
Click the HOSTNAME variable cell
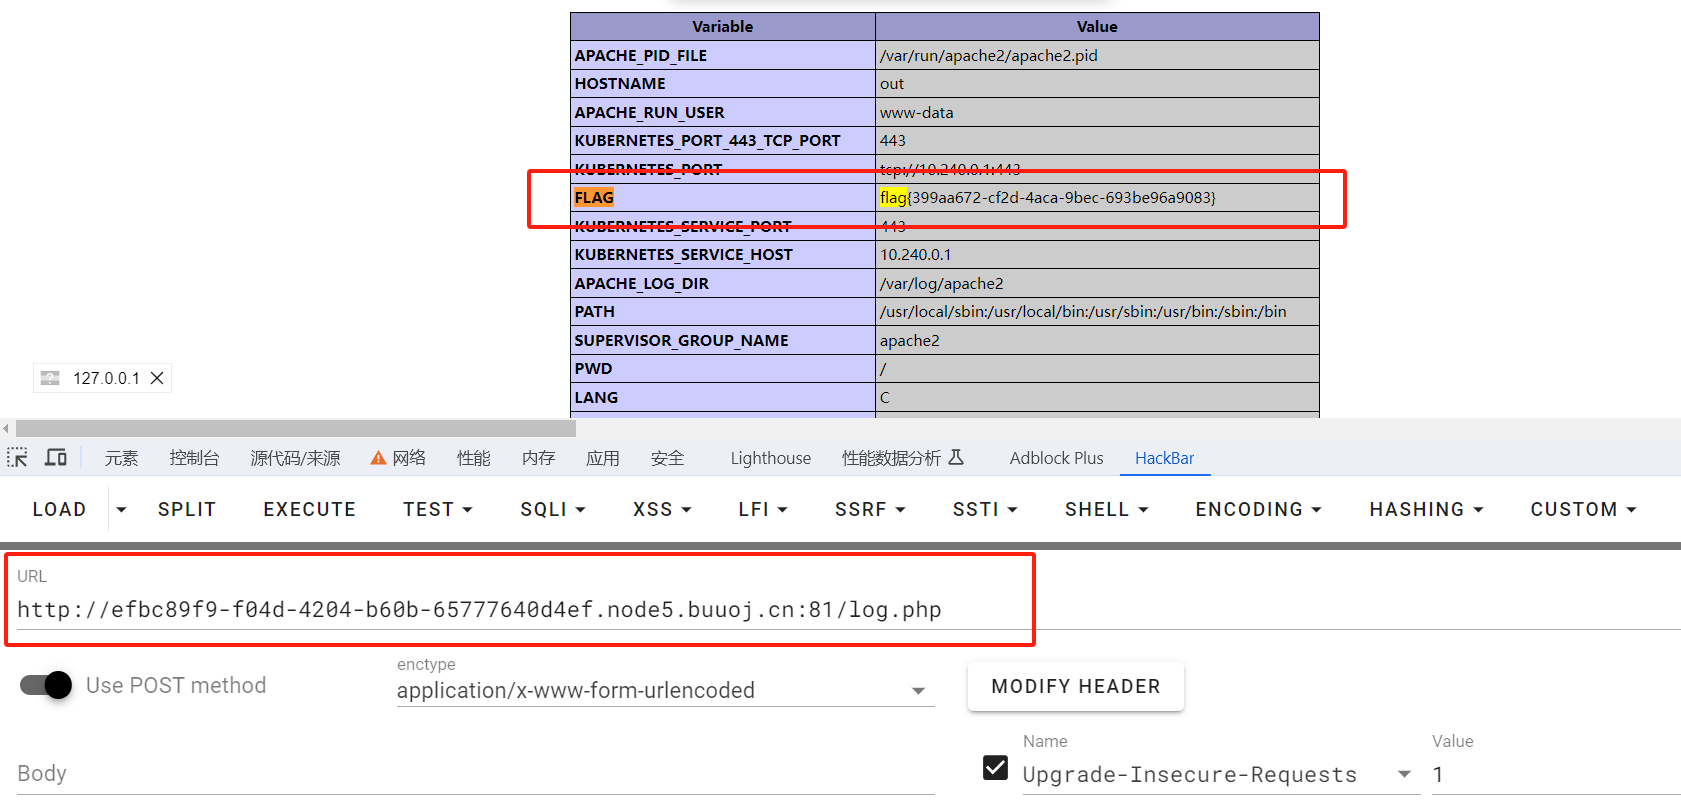pos(723,83)
